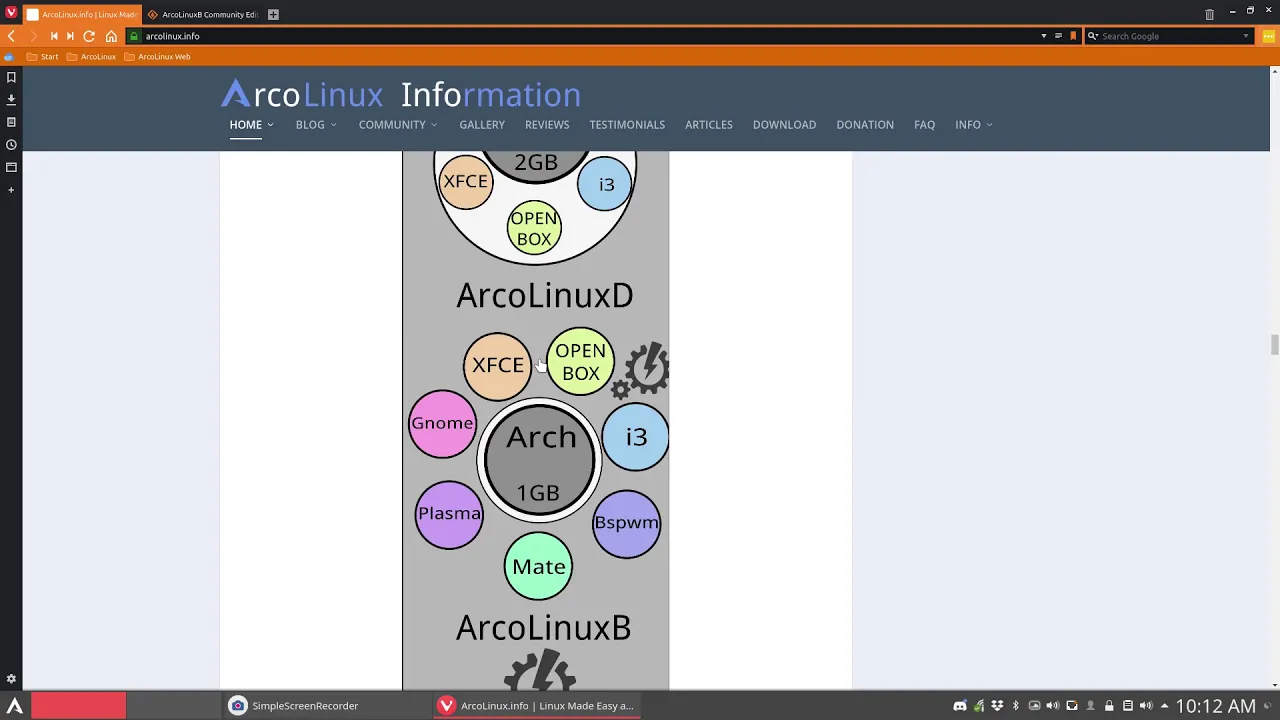Click the forward navigation arrow
1280x720 pixels.
(x=32, y=36)
